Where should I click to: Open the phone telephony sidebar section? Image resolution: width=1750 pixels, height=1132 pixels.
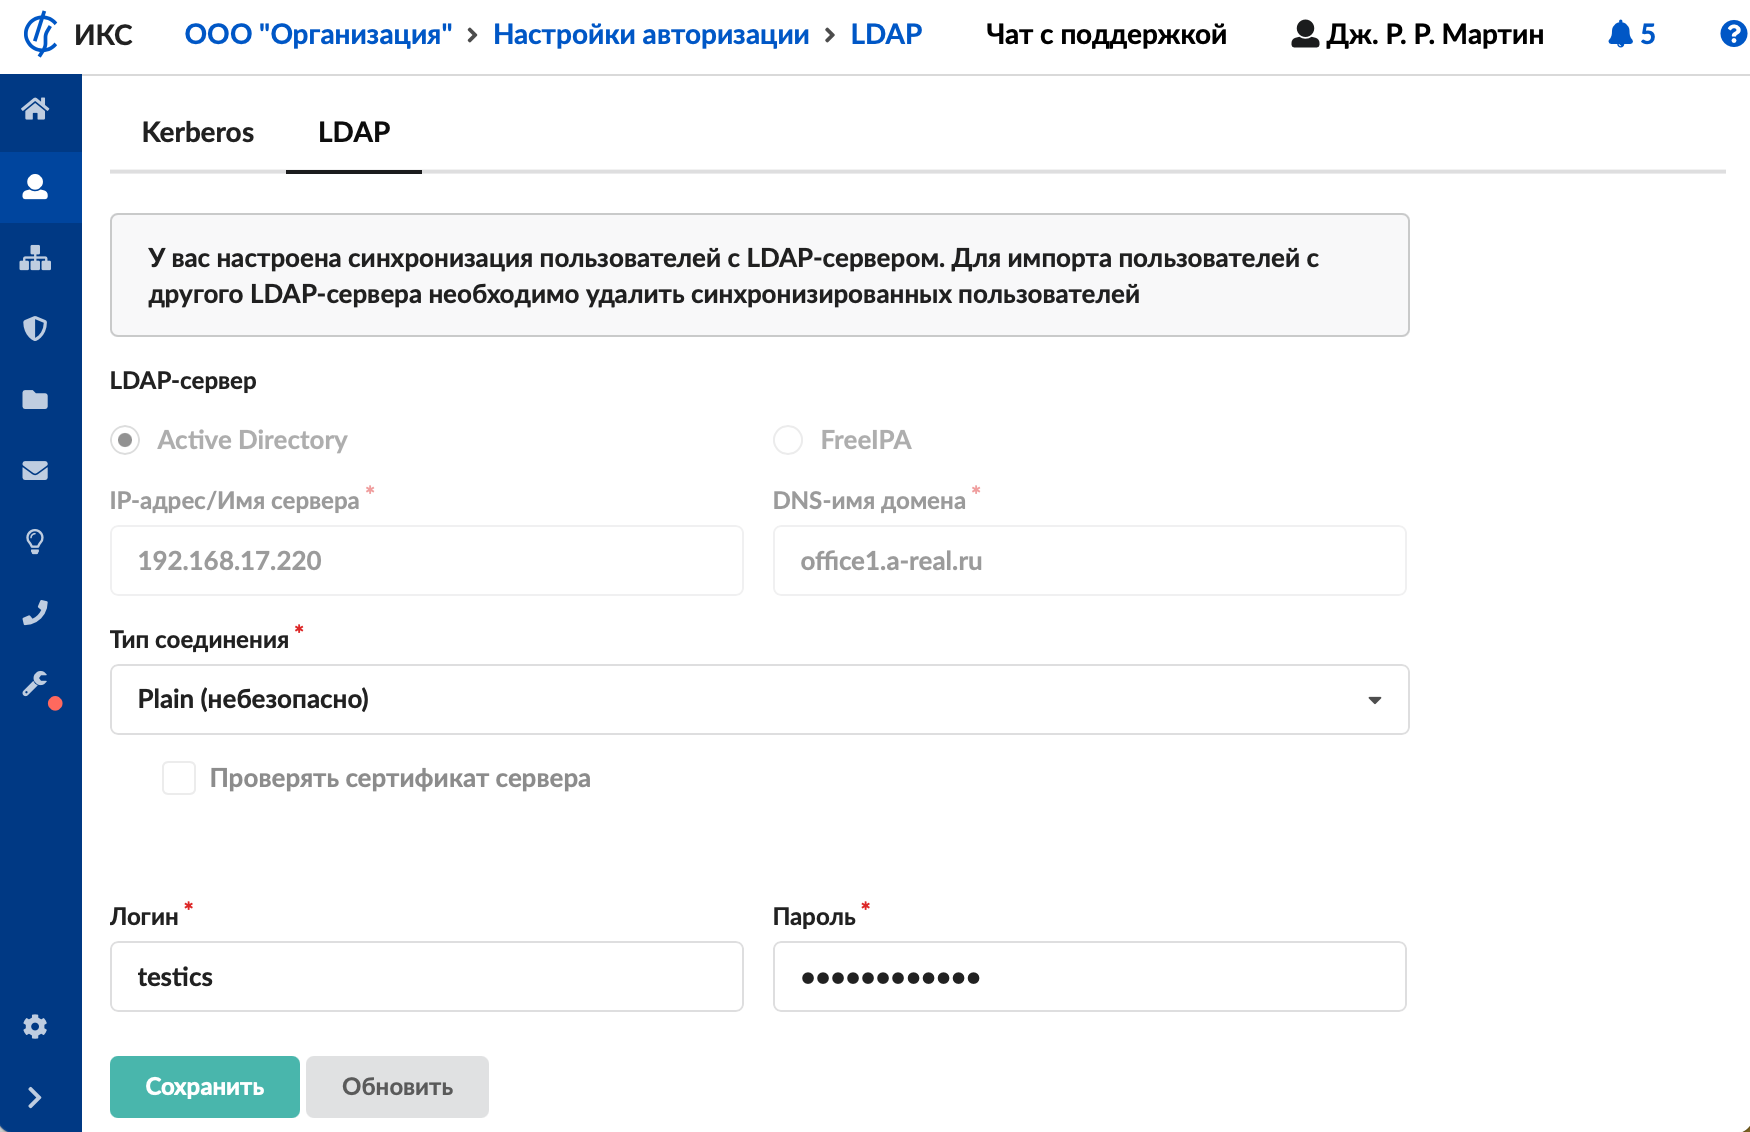36,612
